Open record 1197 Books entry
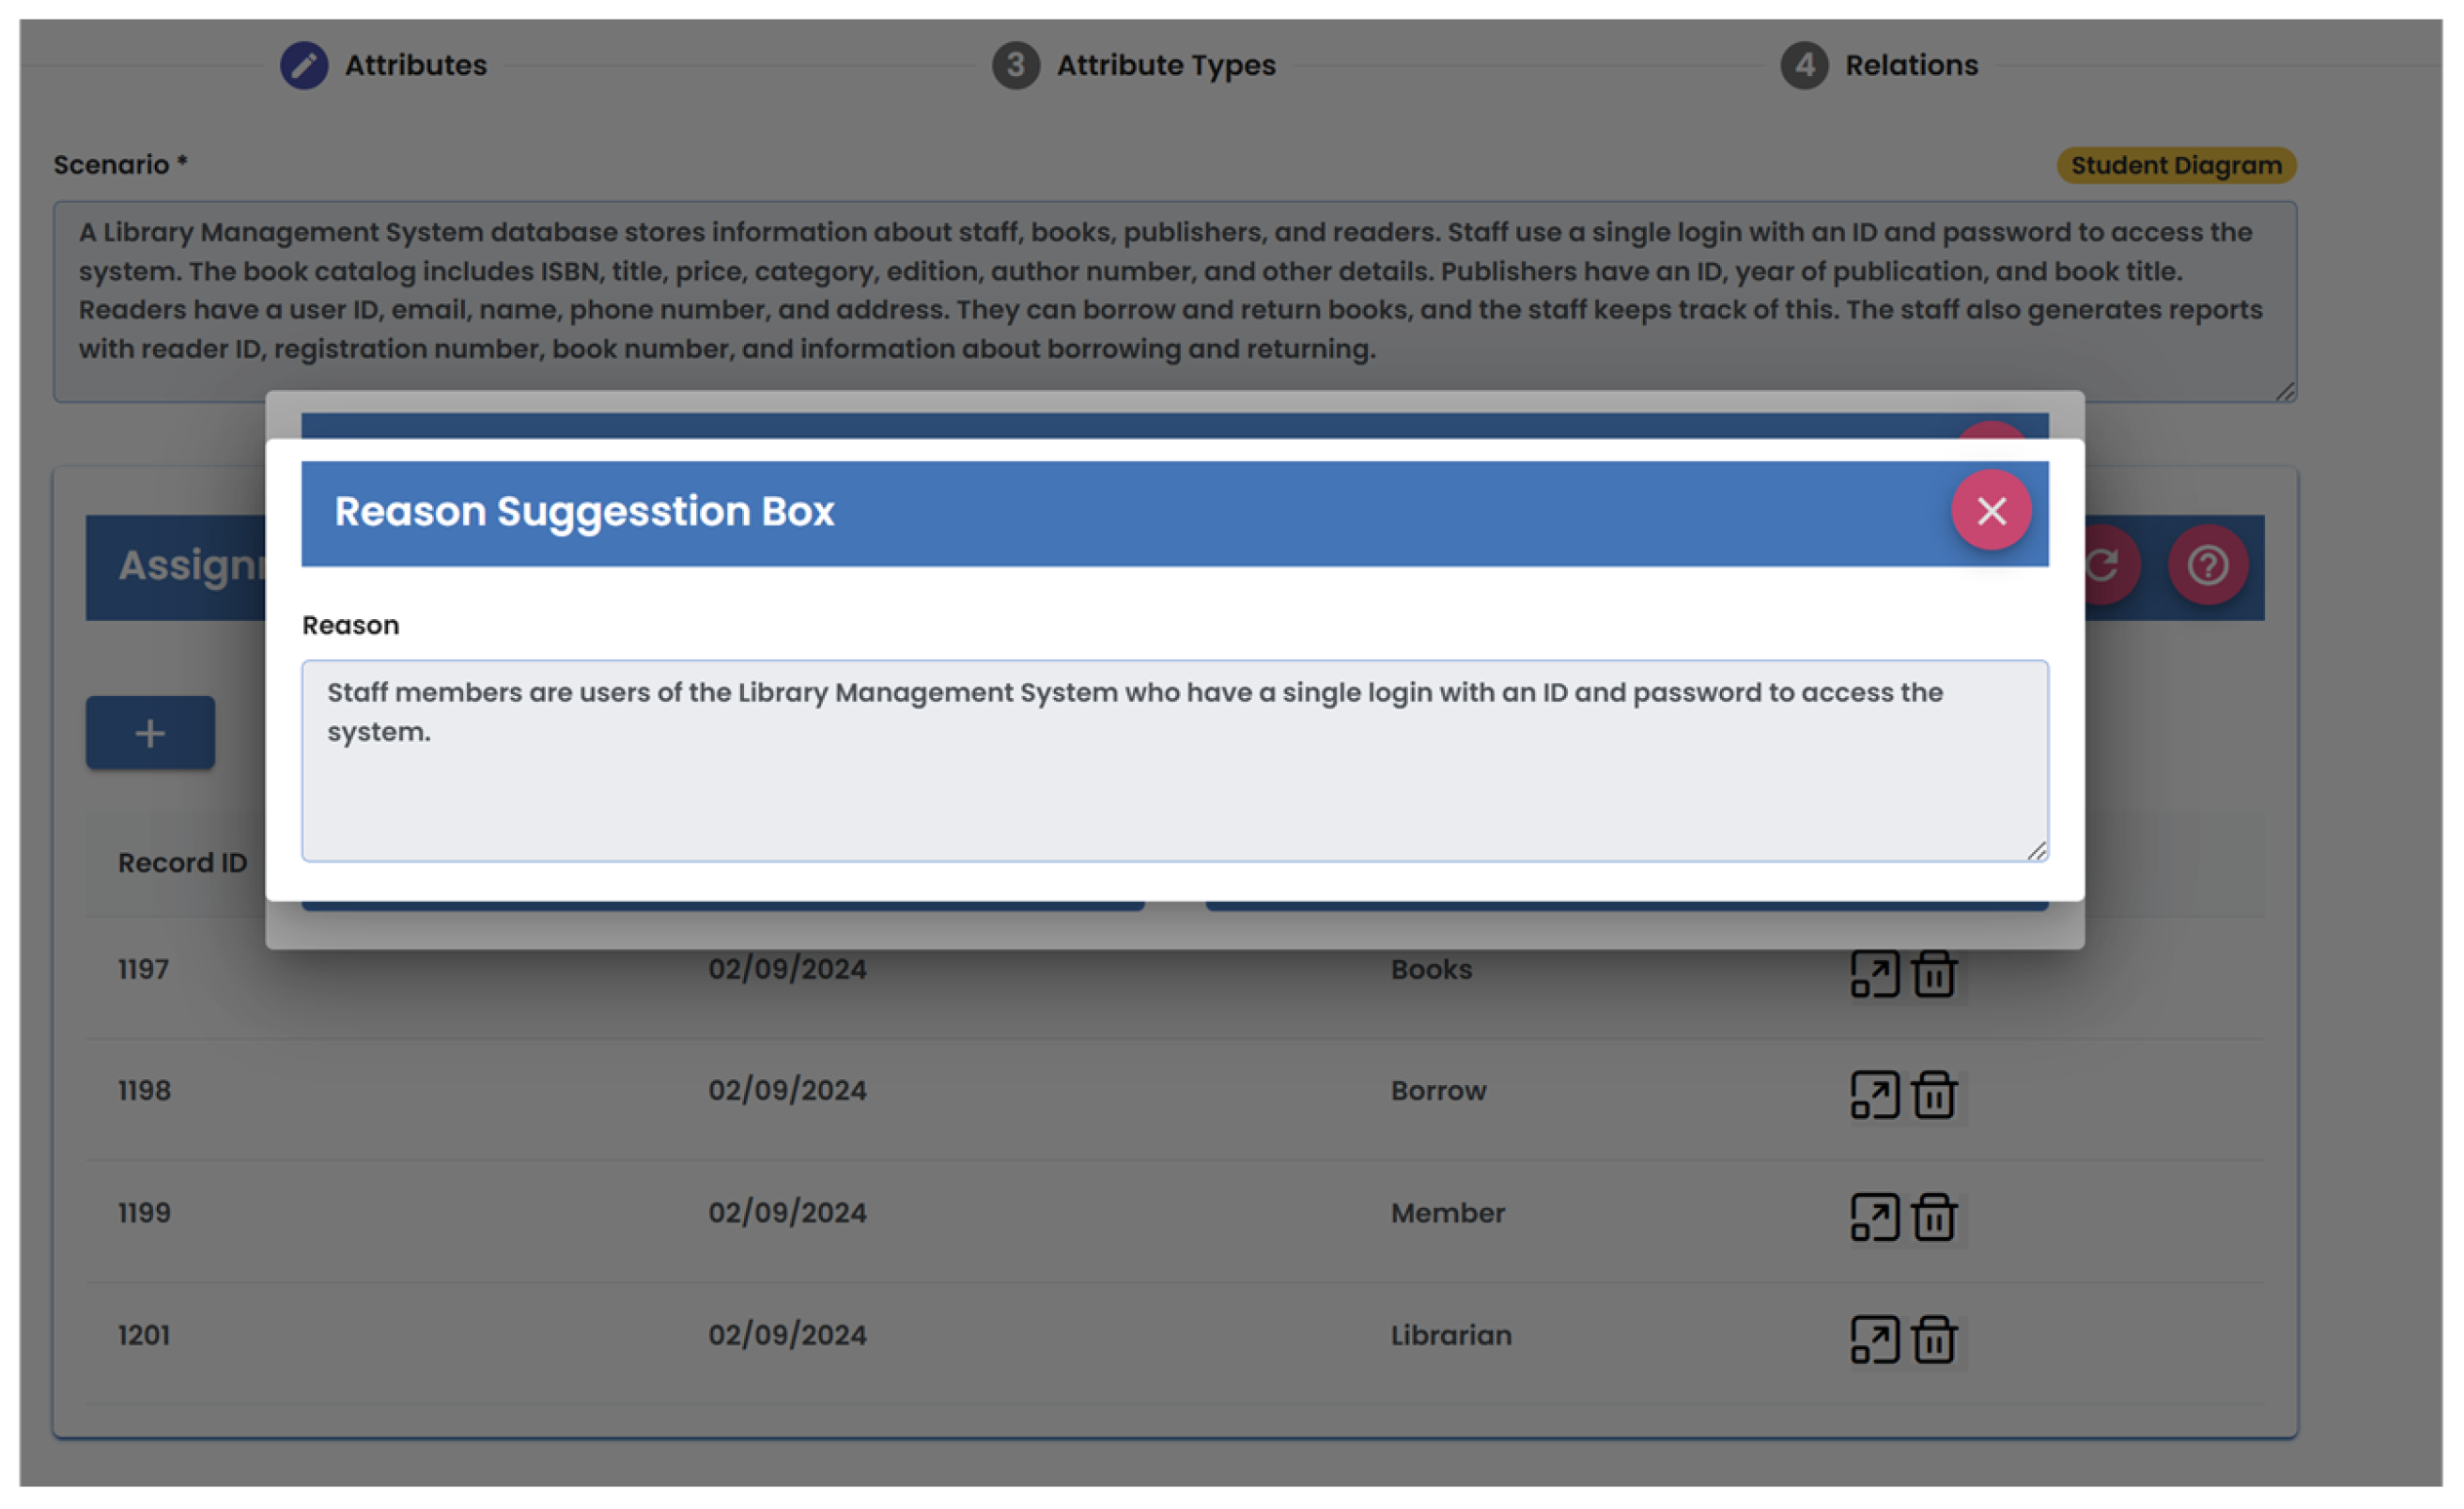This screenshot has height=1509, width=2464. pyautogui.click(x=1874, y=974)
